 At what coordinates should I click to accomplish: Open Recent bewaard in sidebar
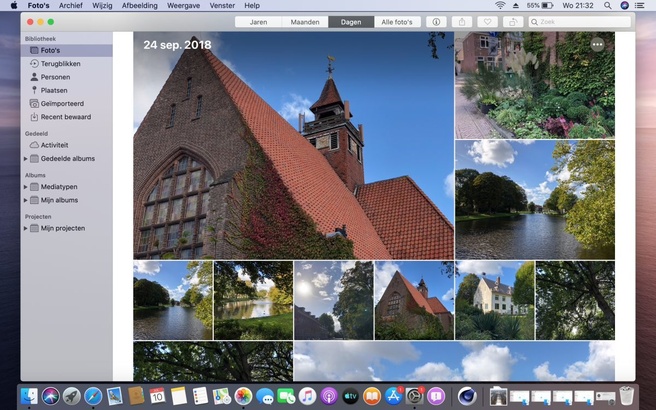point(67,117)
